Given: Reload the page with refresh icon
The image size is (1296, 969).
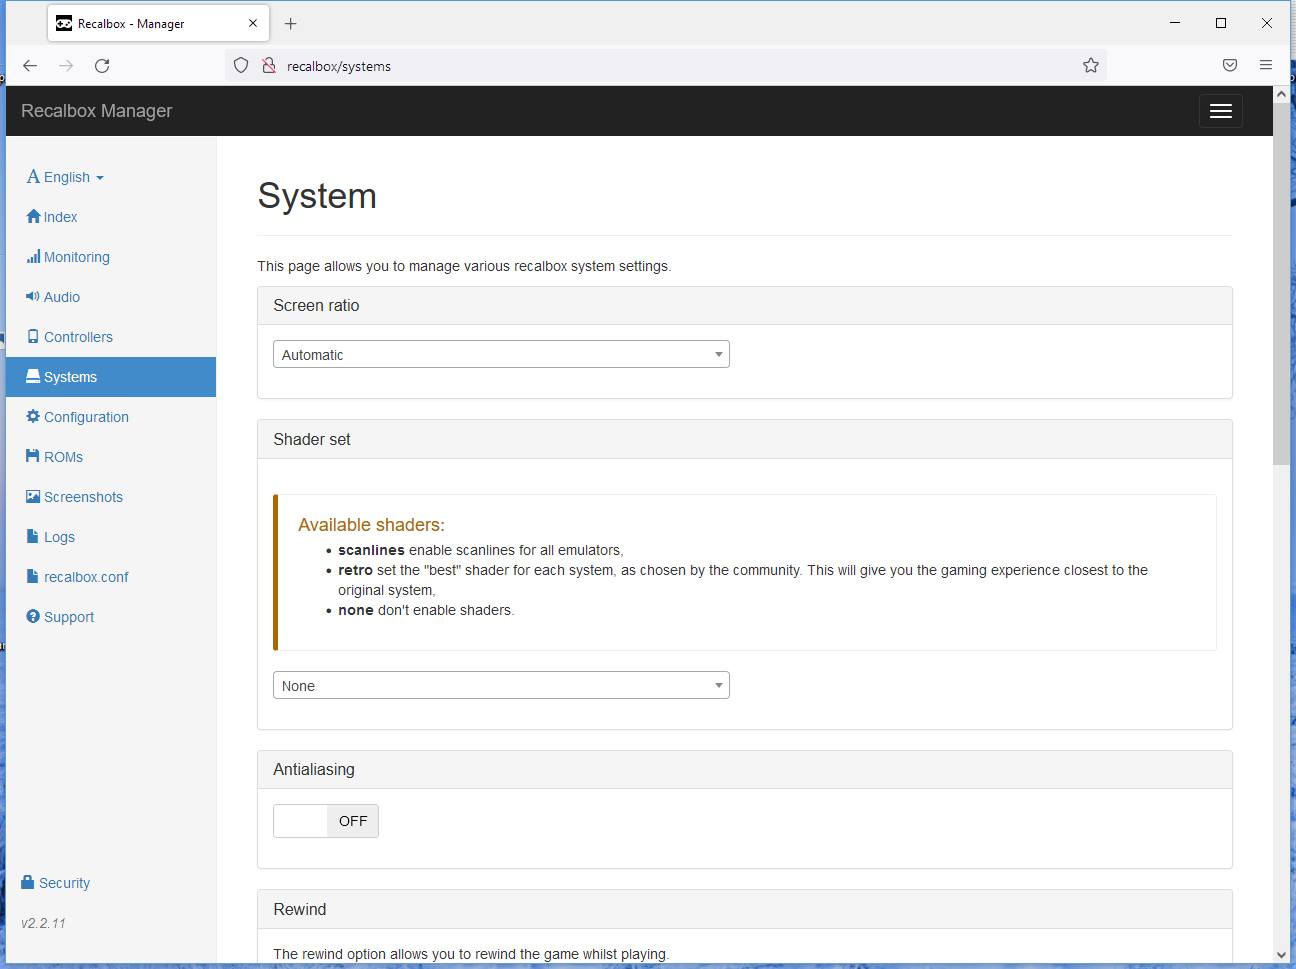Looking at the screenshot, I should pos(102,66).
